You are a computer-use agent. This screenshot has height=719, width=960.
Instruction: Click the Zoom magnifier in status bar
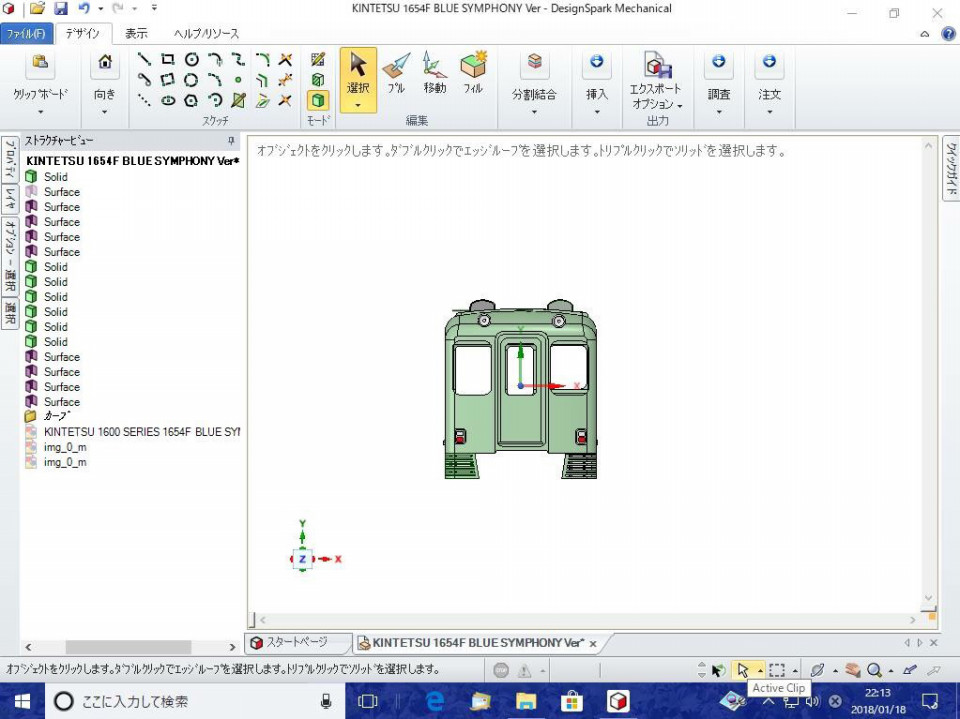pyautogui.click(x=874, y=670)
